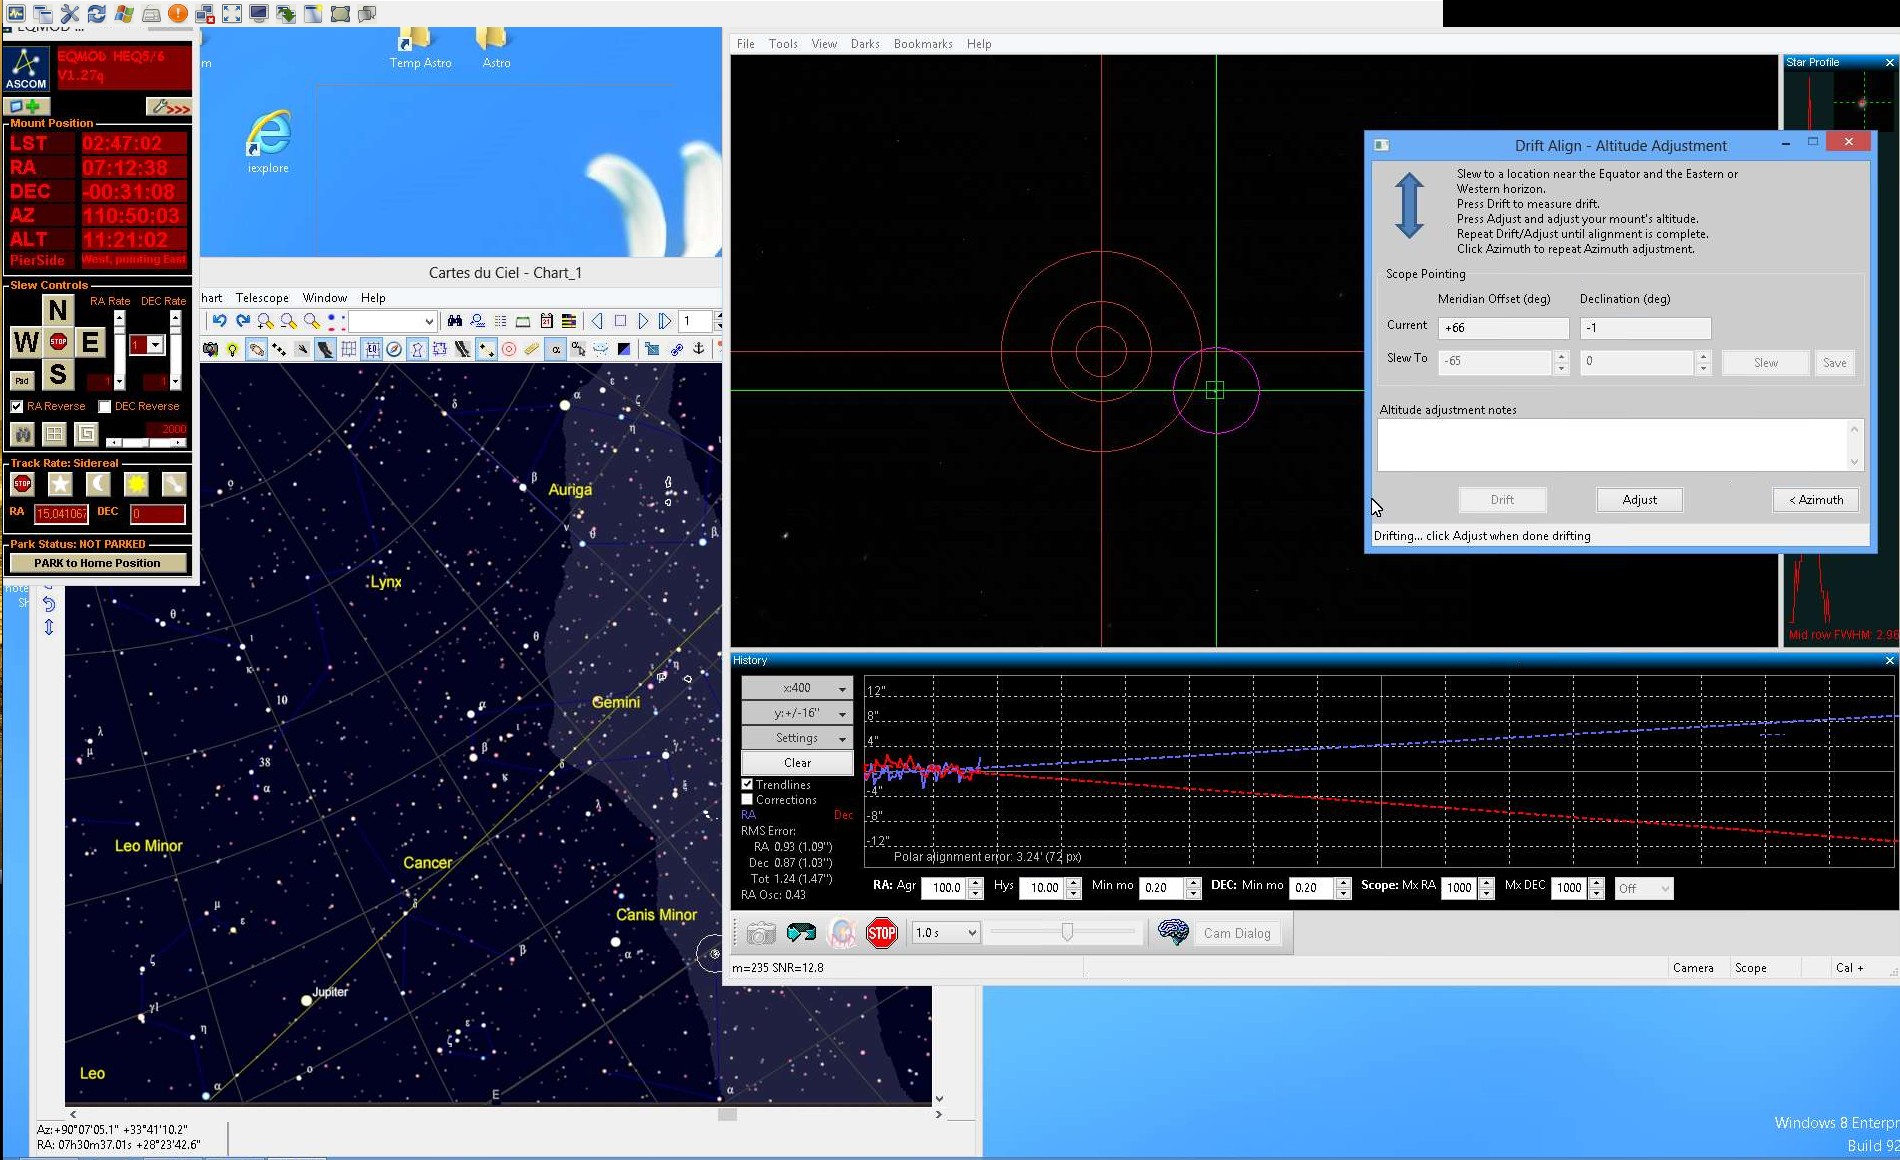Click the PHD camera connect icon
This screenshot has height=1160, width=1900.
tap(761, 933)
